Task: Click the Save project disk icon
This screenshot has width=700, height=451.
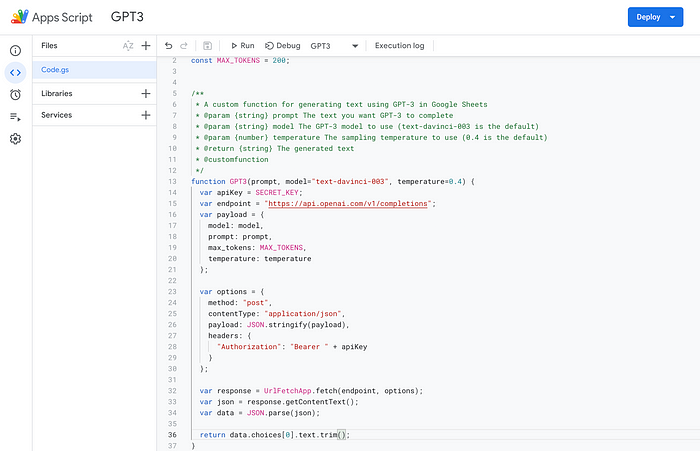Action: pos(207,46)
